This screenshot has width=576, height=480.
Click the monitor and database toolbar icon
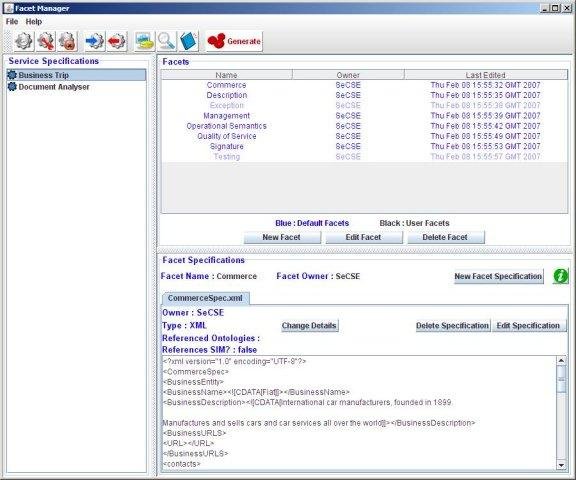pos(144,41)
